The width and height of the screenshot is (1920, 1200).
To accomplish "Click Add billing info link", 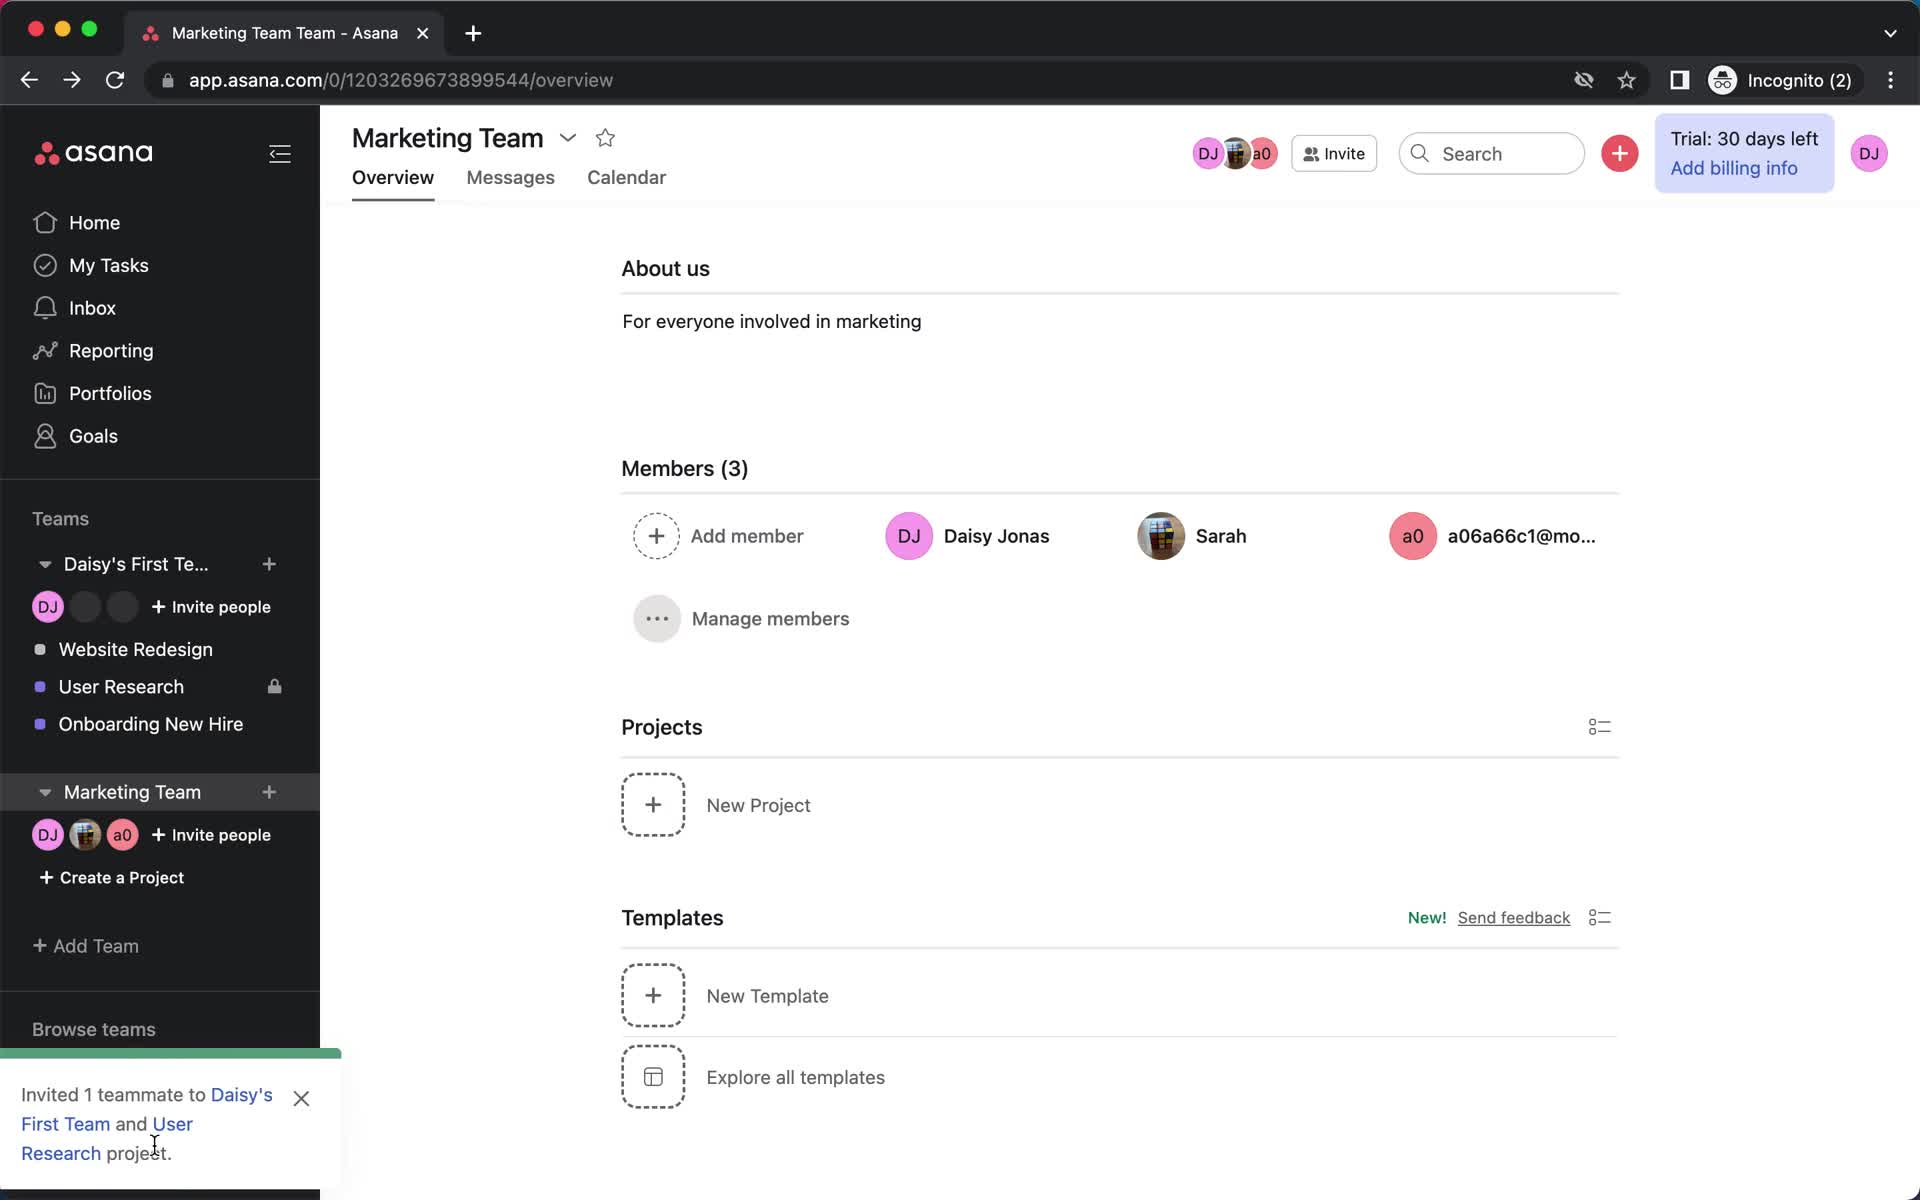I will click(1733, 168).
